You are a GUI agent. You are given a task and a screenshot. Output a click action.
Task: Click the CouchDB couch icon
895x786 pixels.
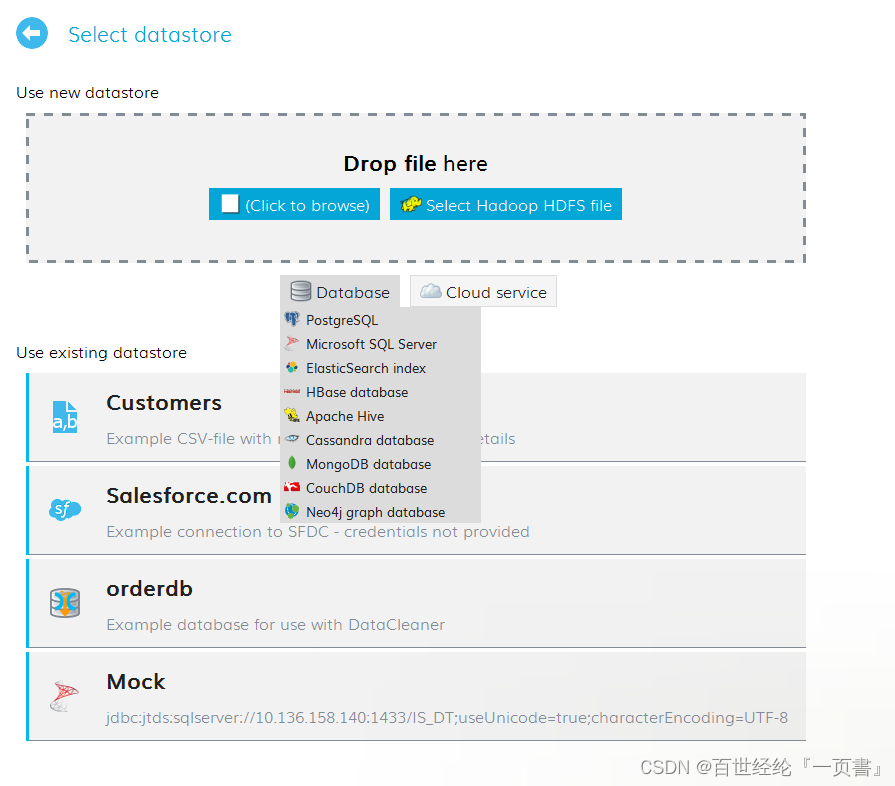coord(292,487)
